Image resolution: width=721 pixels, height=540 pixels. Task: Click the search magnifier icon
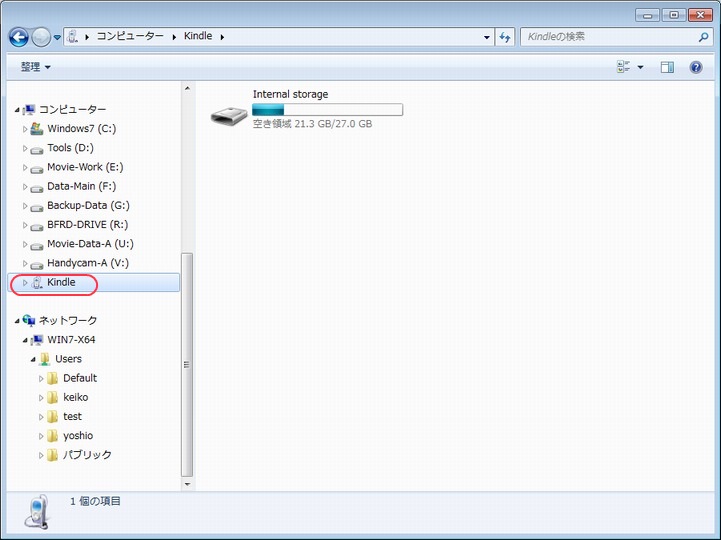click(x=703, y=37)
